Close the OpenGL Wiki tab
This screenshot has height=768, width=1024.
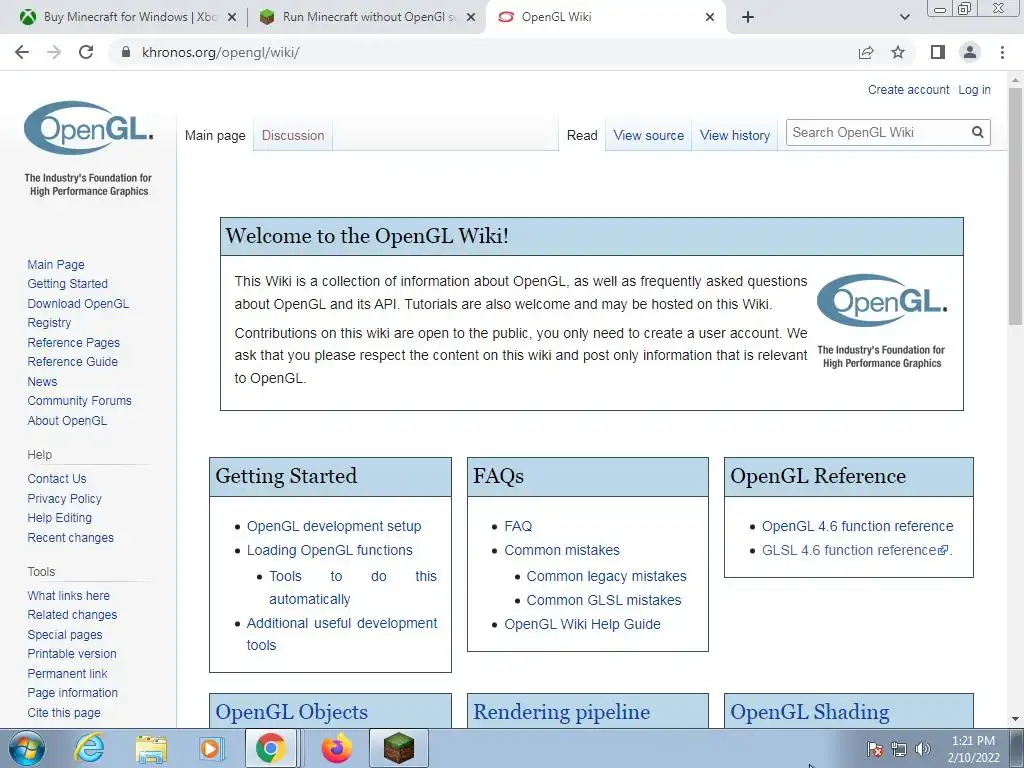pyautogui.click(x=710, y=17)
